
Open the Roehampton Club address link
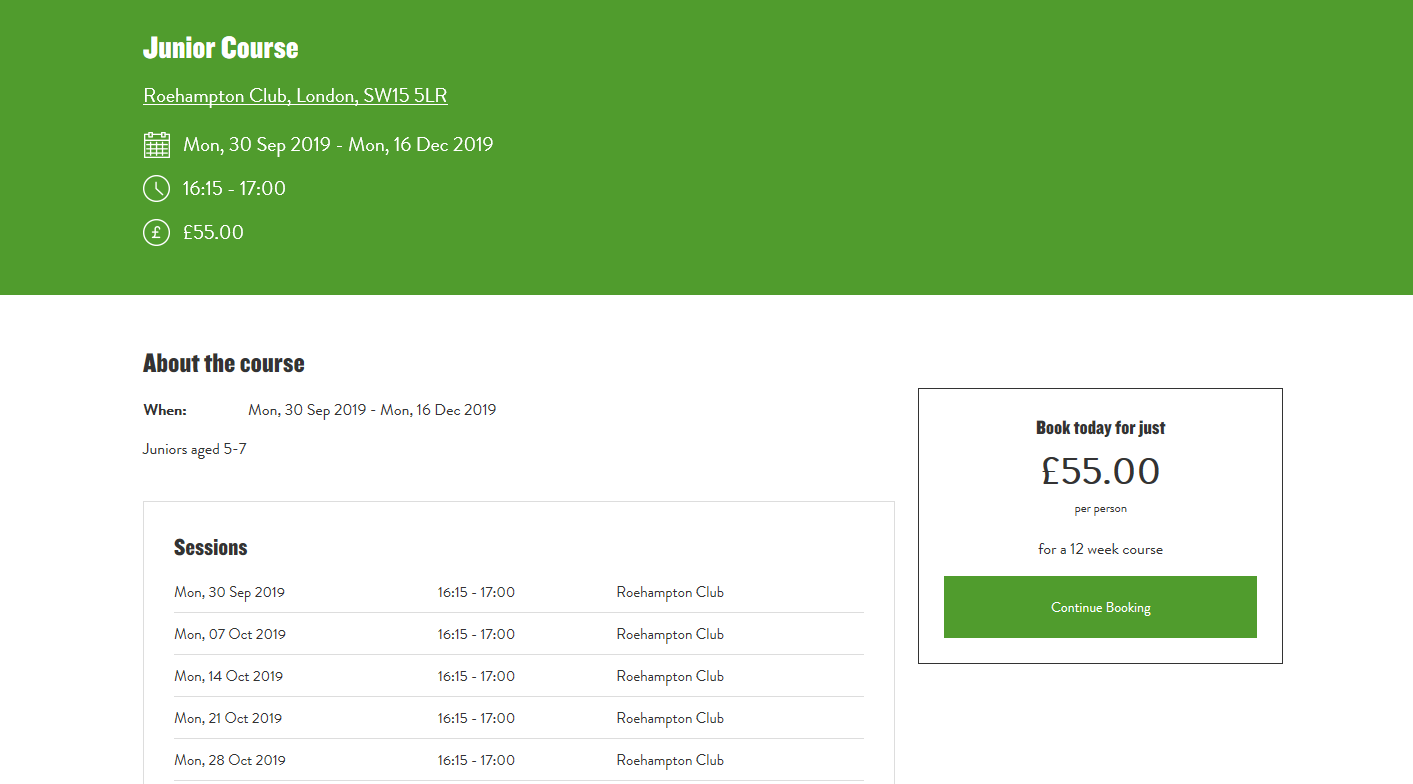pyautogui.click(x=295, y=96)
